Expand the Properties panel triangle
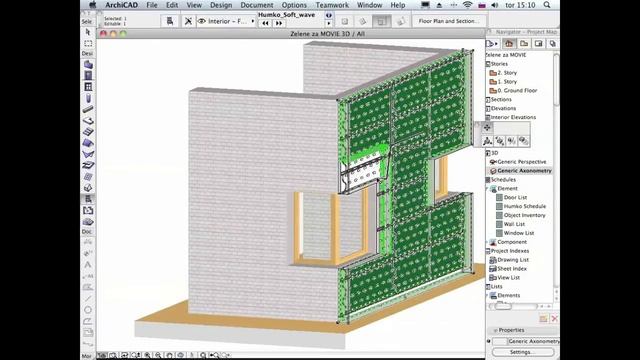Viewport: 640px width, 360px height. point(495,330)
